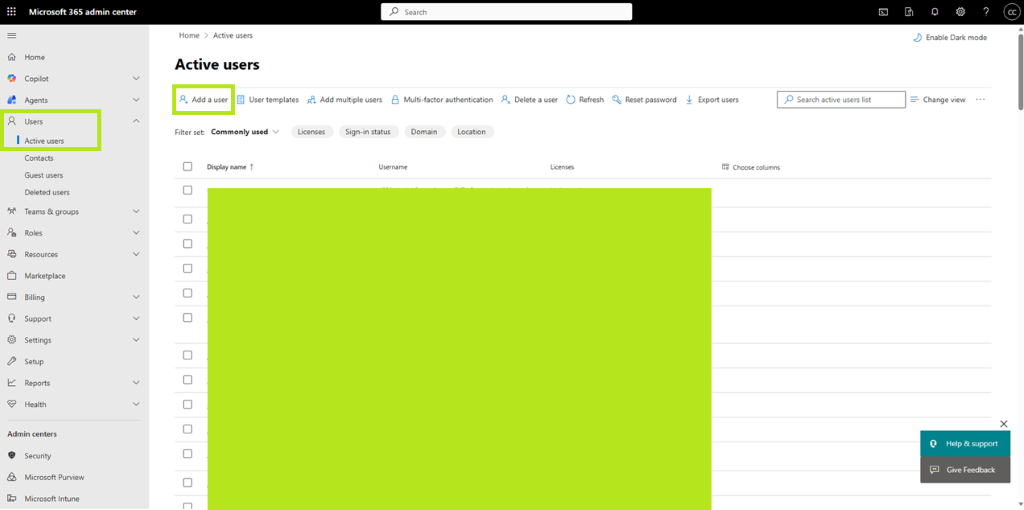Apply the Domain filter
The height and width of the screenshot is (510, 1024).
424,132
